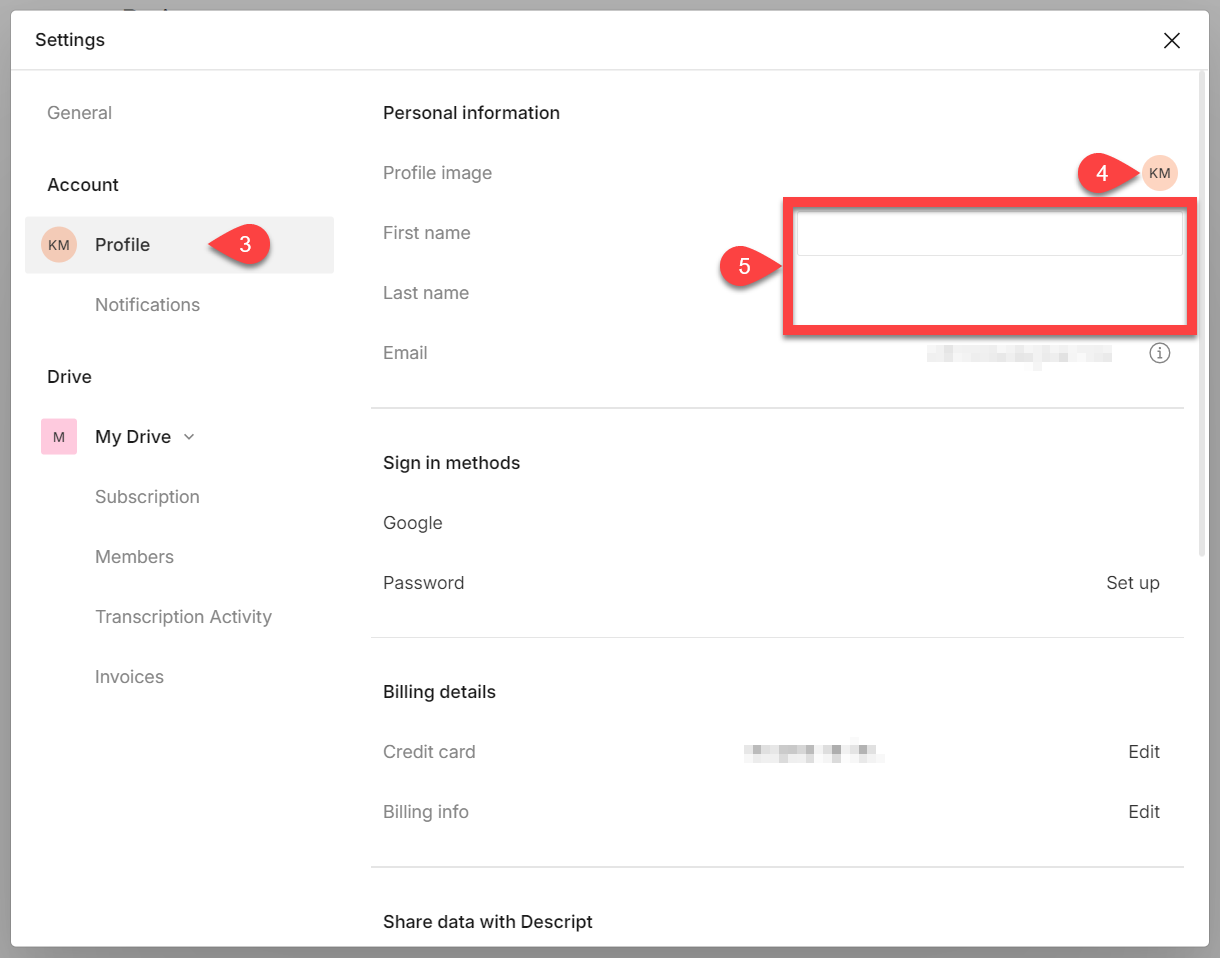Expand the My Drive dropdown chevron
The height and width of the screenshot is (958, 1220).
[x=190, y=437]
